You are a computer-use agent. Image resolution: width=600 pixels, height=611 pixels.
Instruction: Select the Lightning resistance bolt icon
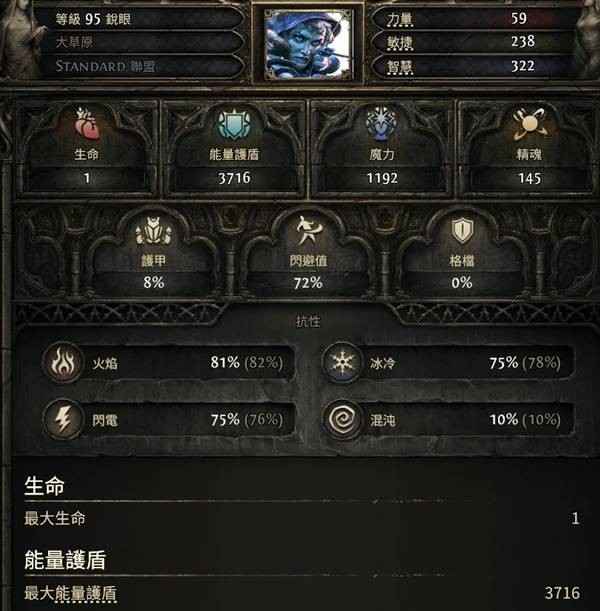tap(63, 420)
